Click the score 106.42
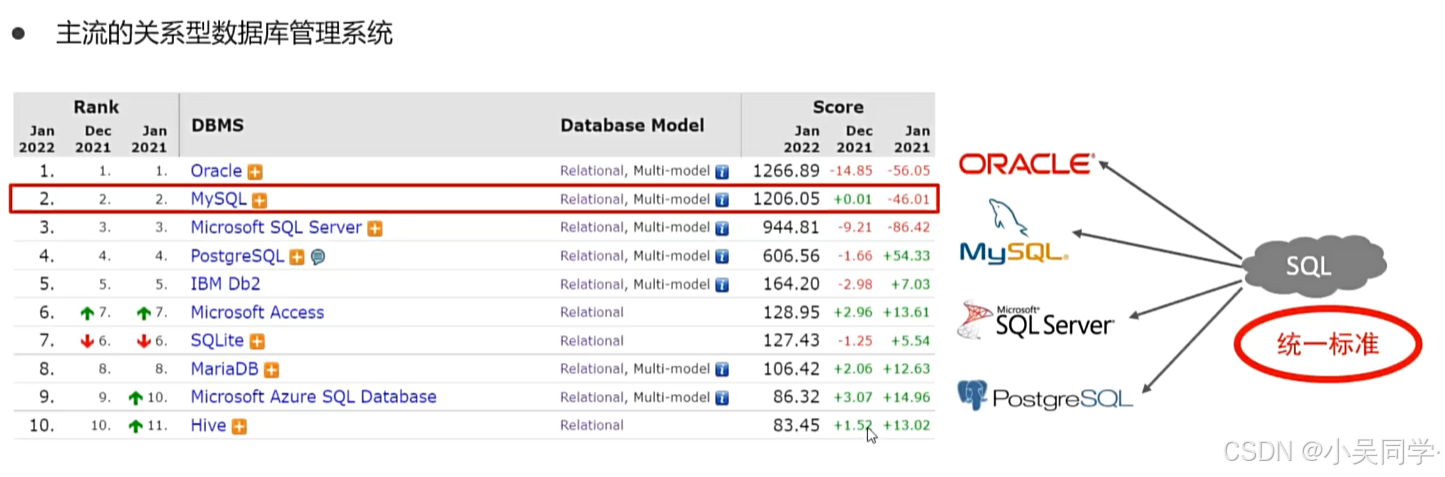Image resolution: width=1445 pixels, height=477 pixels. (792, 369)
